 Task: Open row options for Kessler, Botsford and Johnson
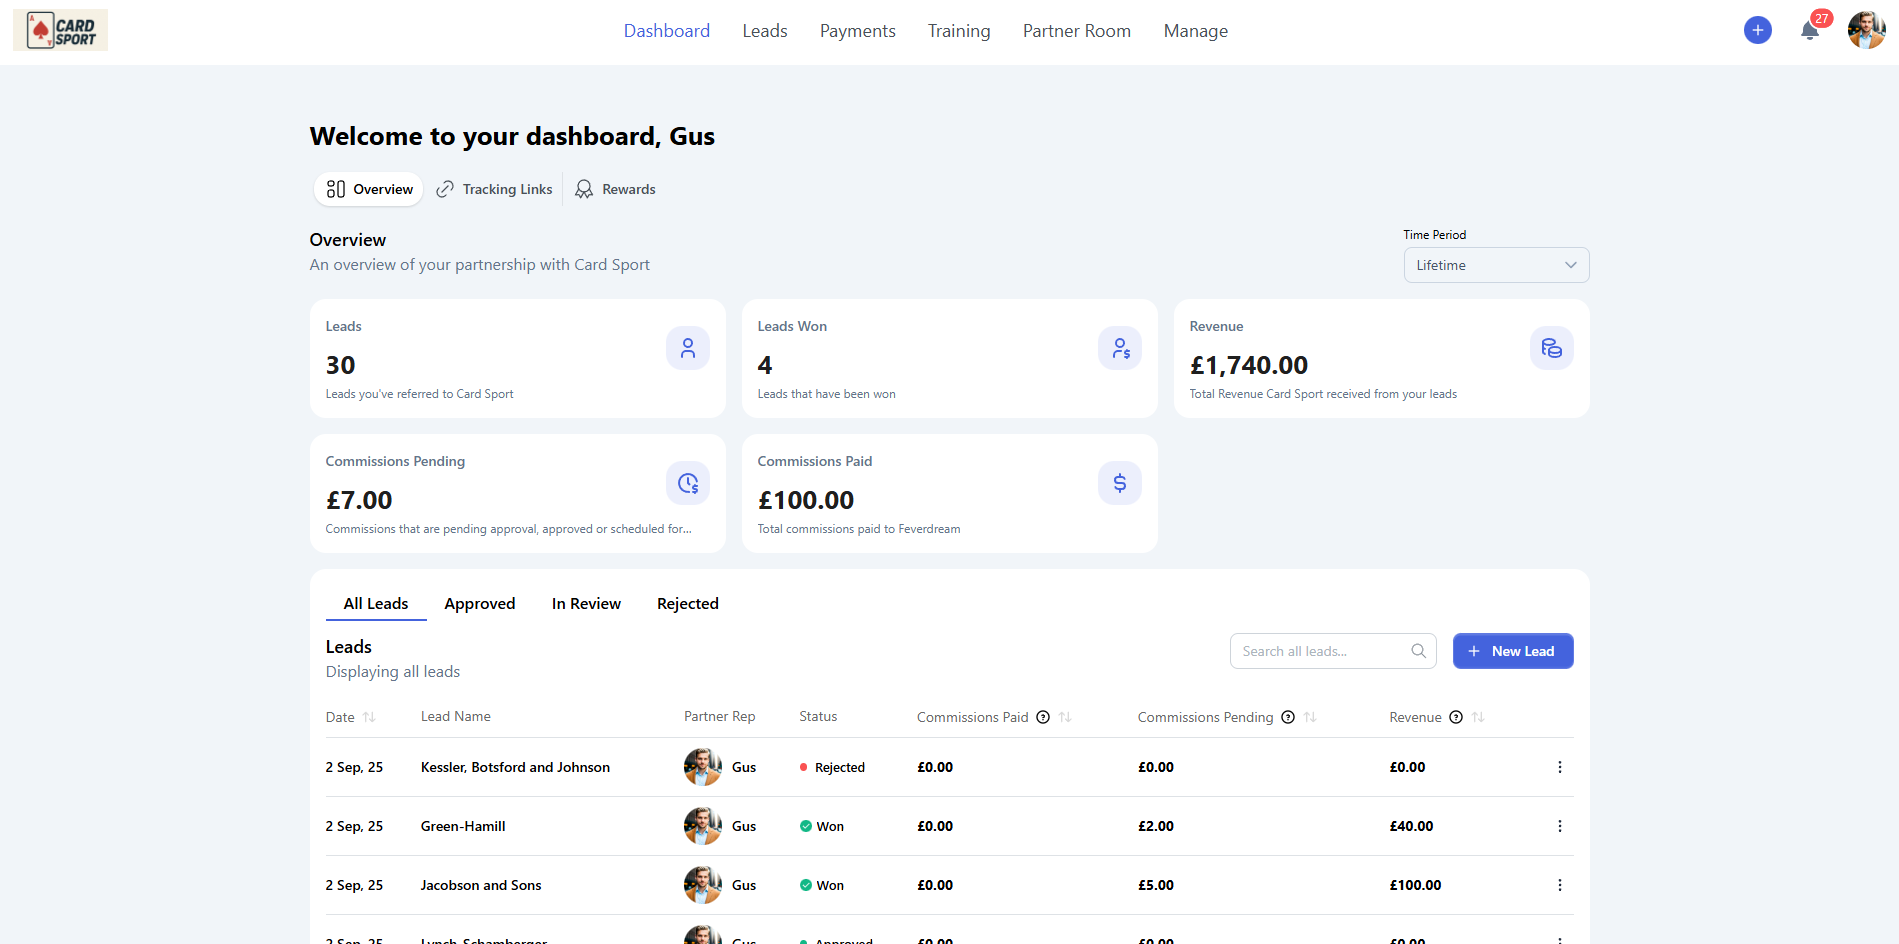point(1559,767)
